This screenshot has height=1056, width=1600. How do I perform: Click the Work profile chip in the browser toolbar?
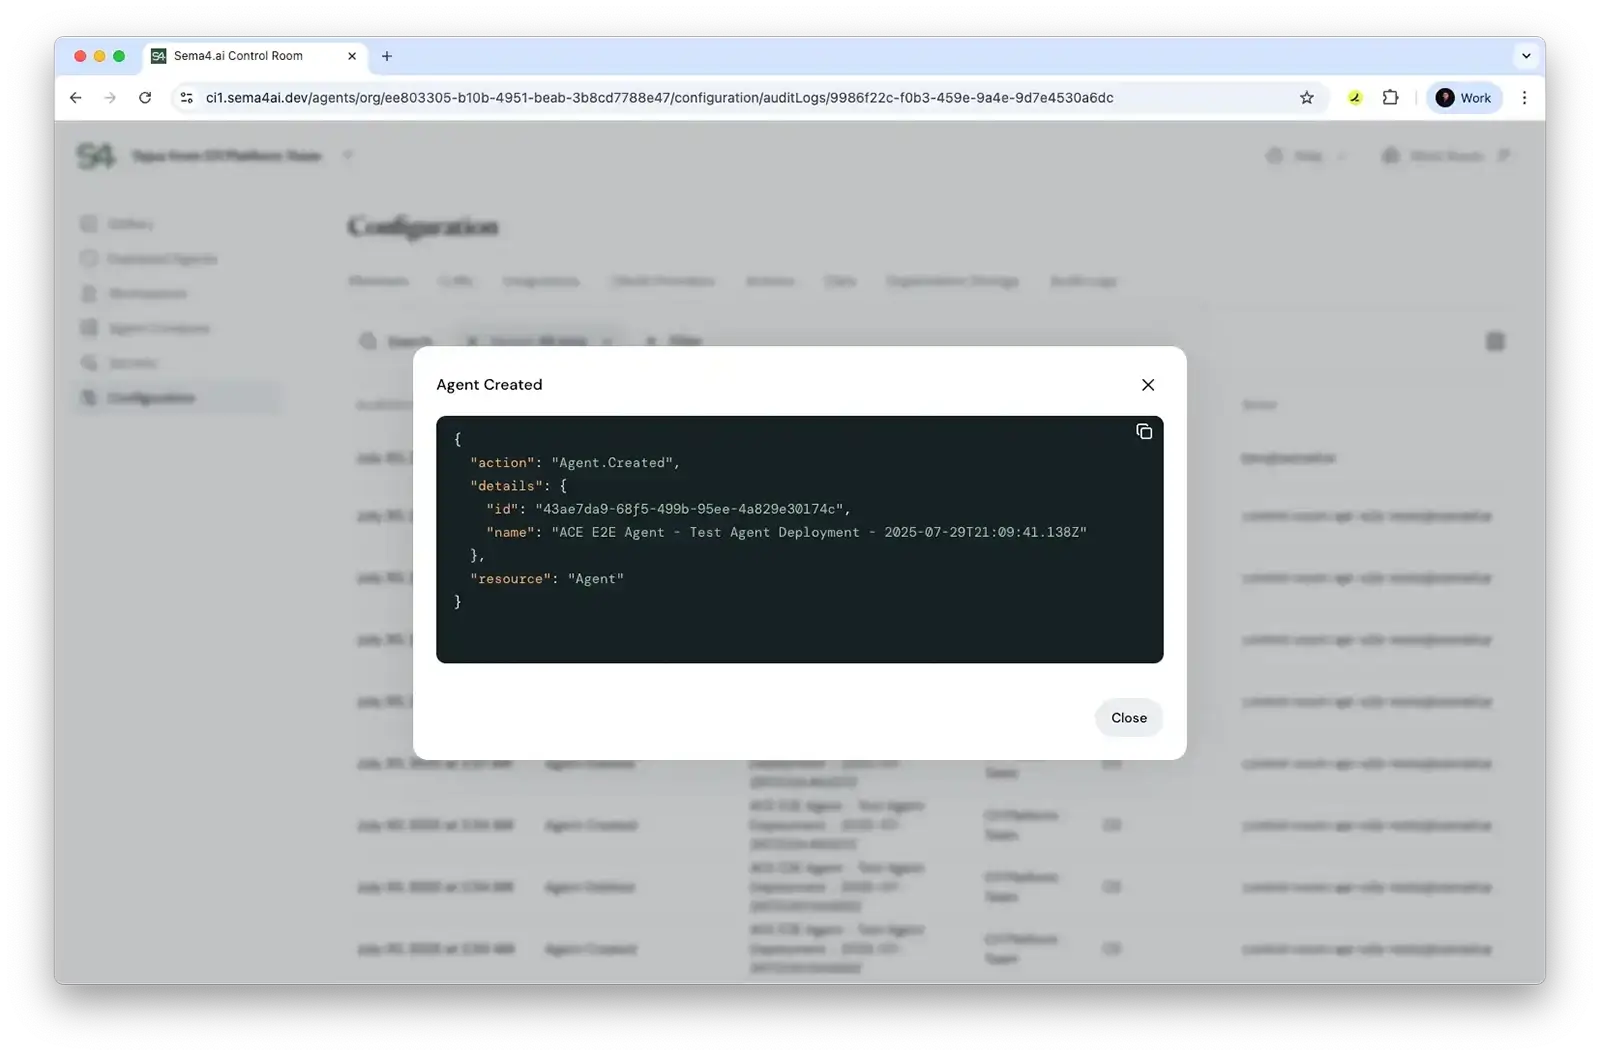coord(1464,97)
